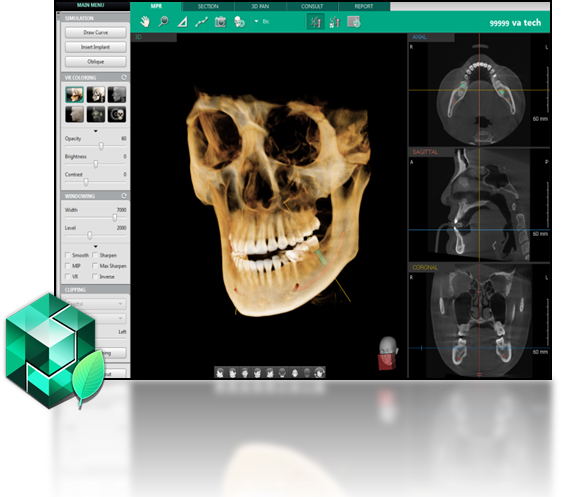This screenshot has height=497, width=563.
Task: Enable the Smooth checkbox
Action: [68, 255]
